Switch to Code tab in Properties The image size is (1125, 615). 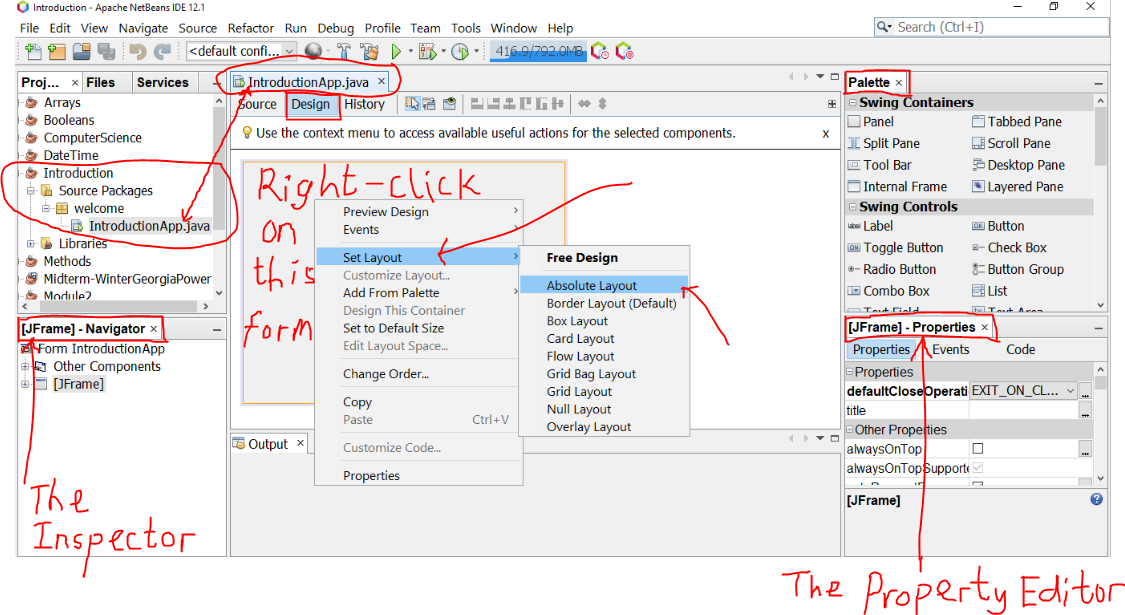1020,349
